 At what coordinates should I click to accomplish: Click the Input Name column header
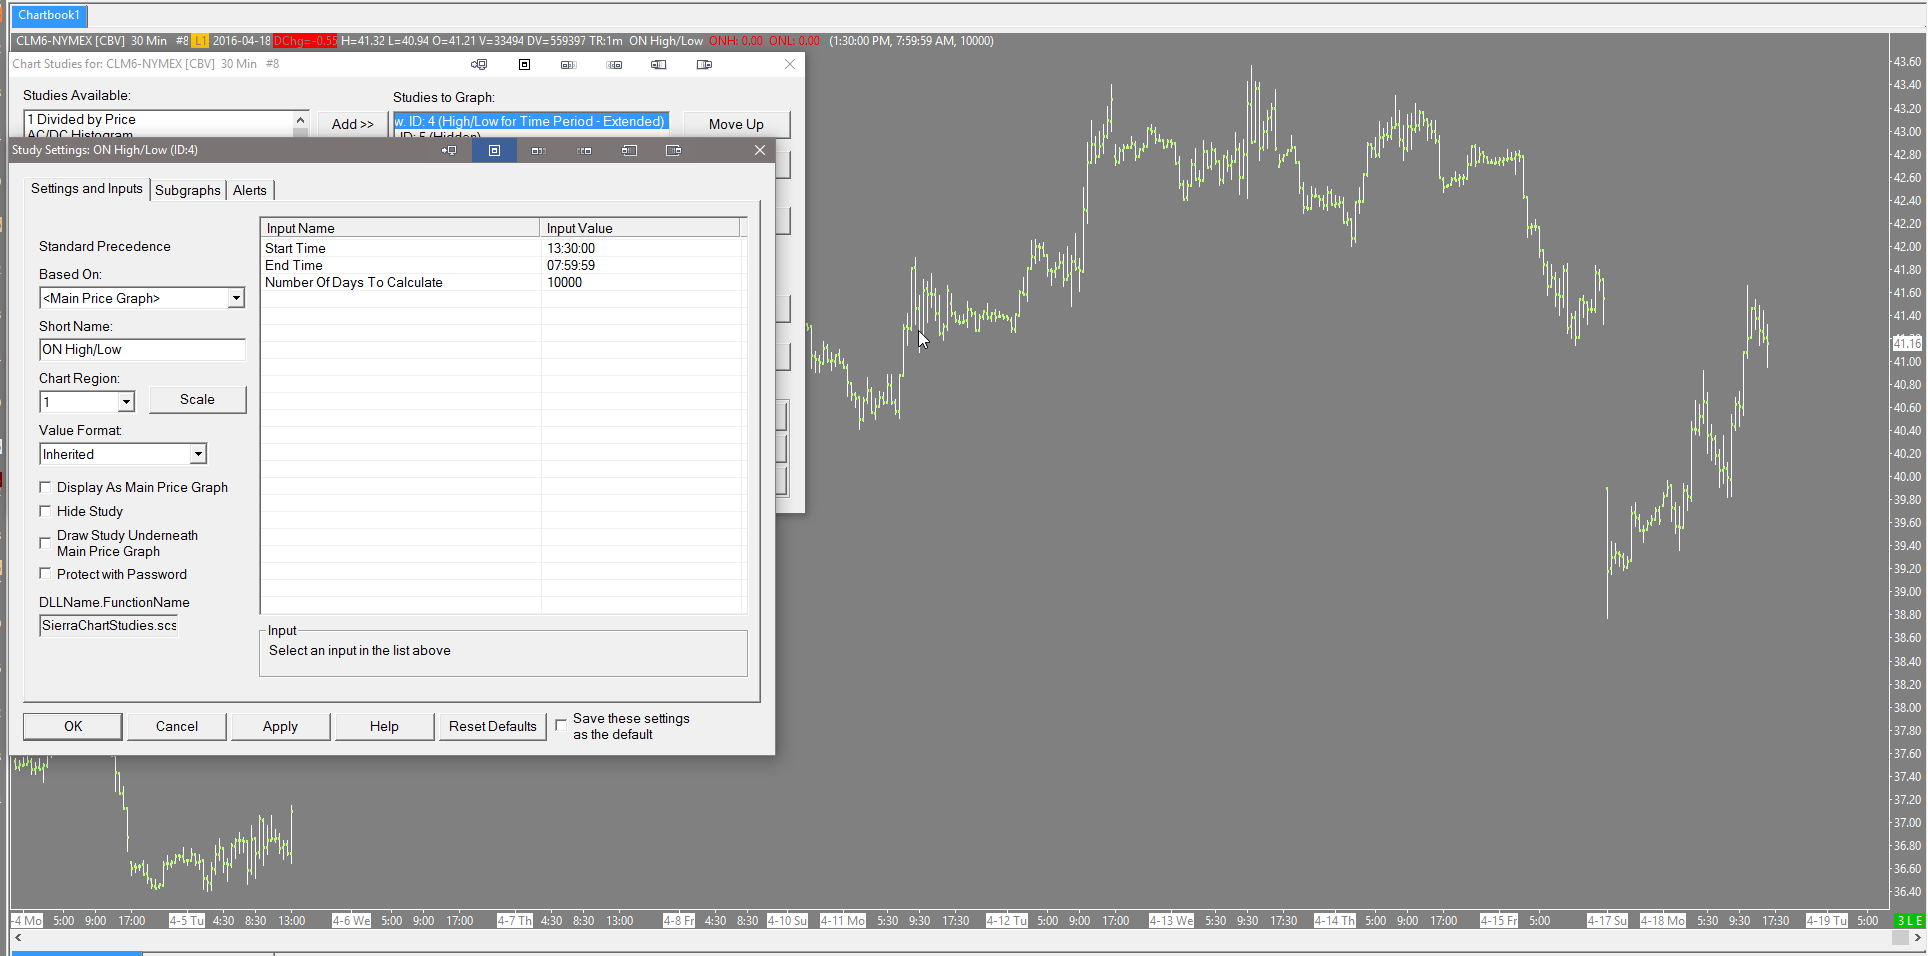(x=400, y=228)
